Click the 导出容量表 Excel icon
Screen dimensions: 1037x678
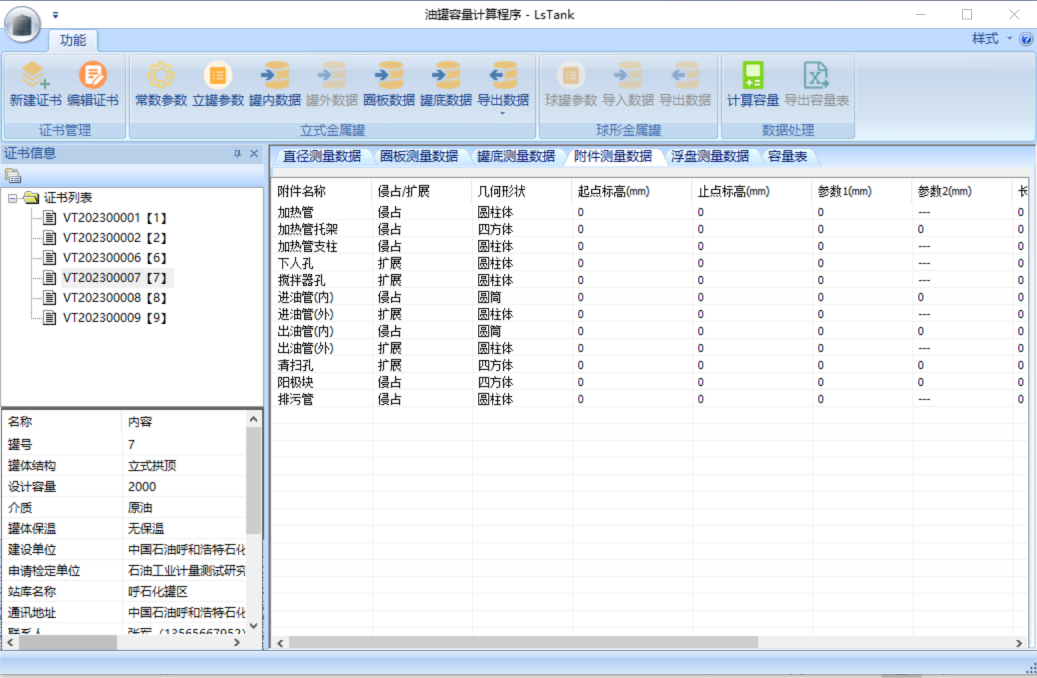point(816,75)
